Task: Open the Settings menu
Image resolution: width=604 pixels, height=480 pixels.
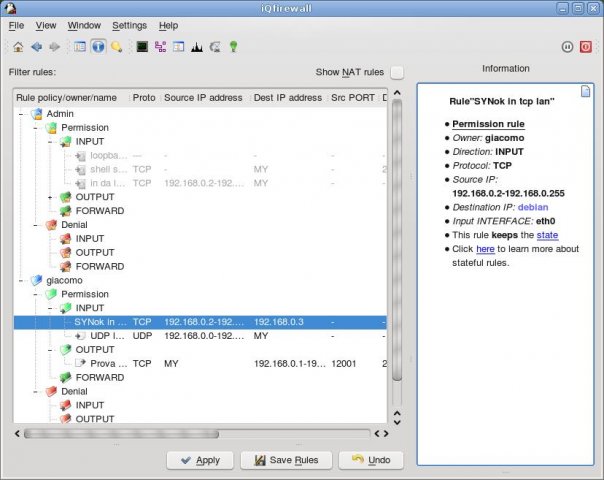Action: pyautogui.click(x=129, y=25)
